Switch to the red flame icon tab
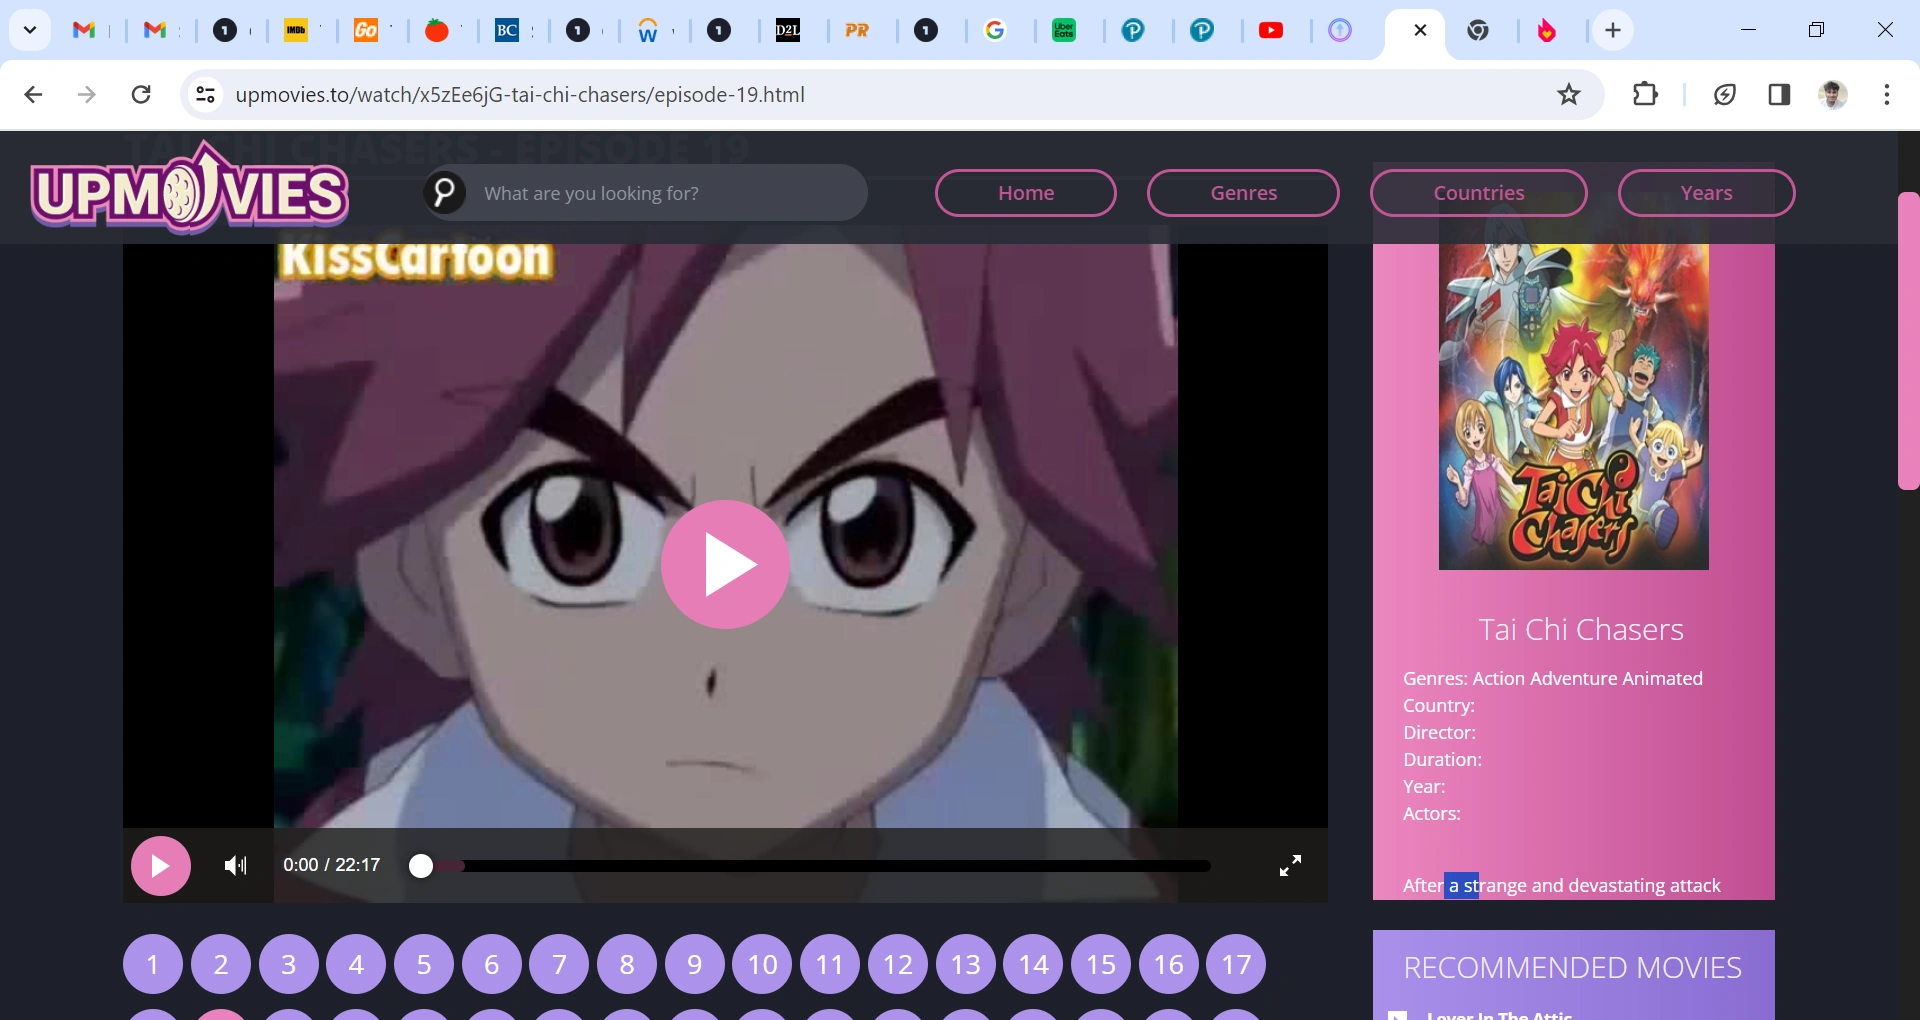 (x=1547, y=30)
